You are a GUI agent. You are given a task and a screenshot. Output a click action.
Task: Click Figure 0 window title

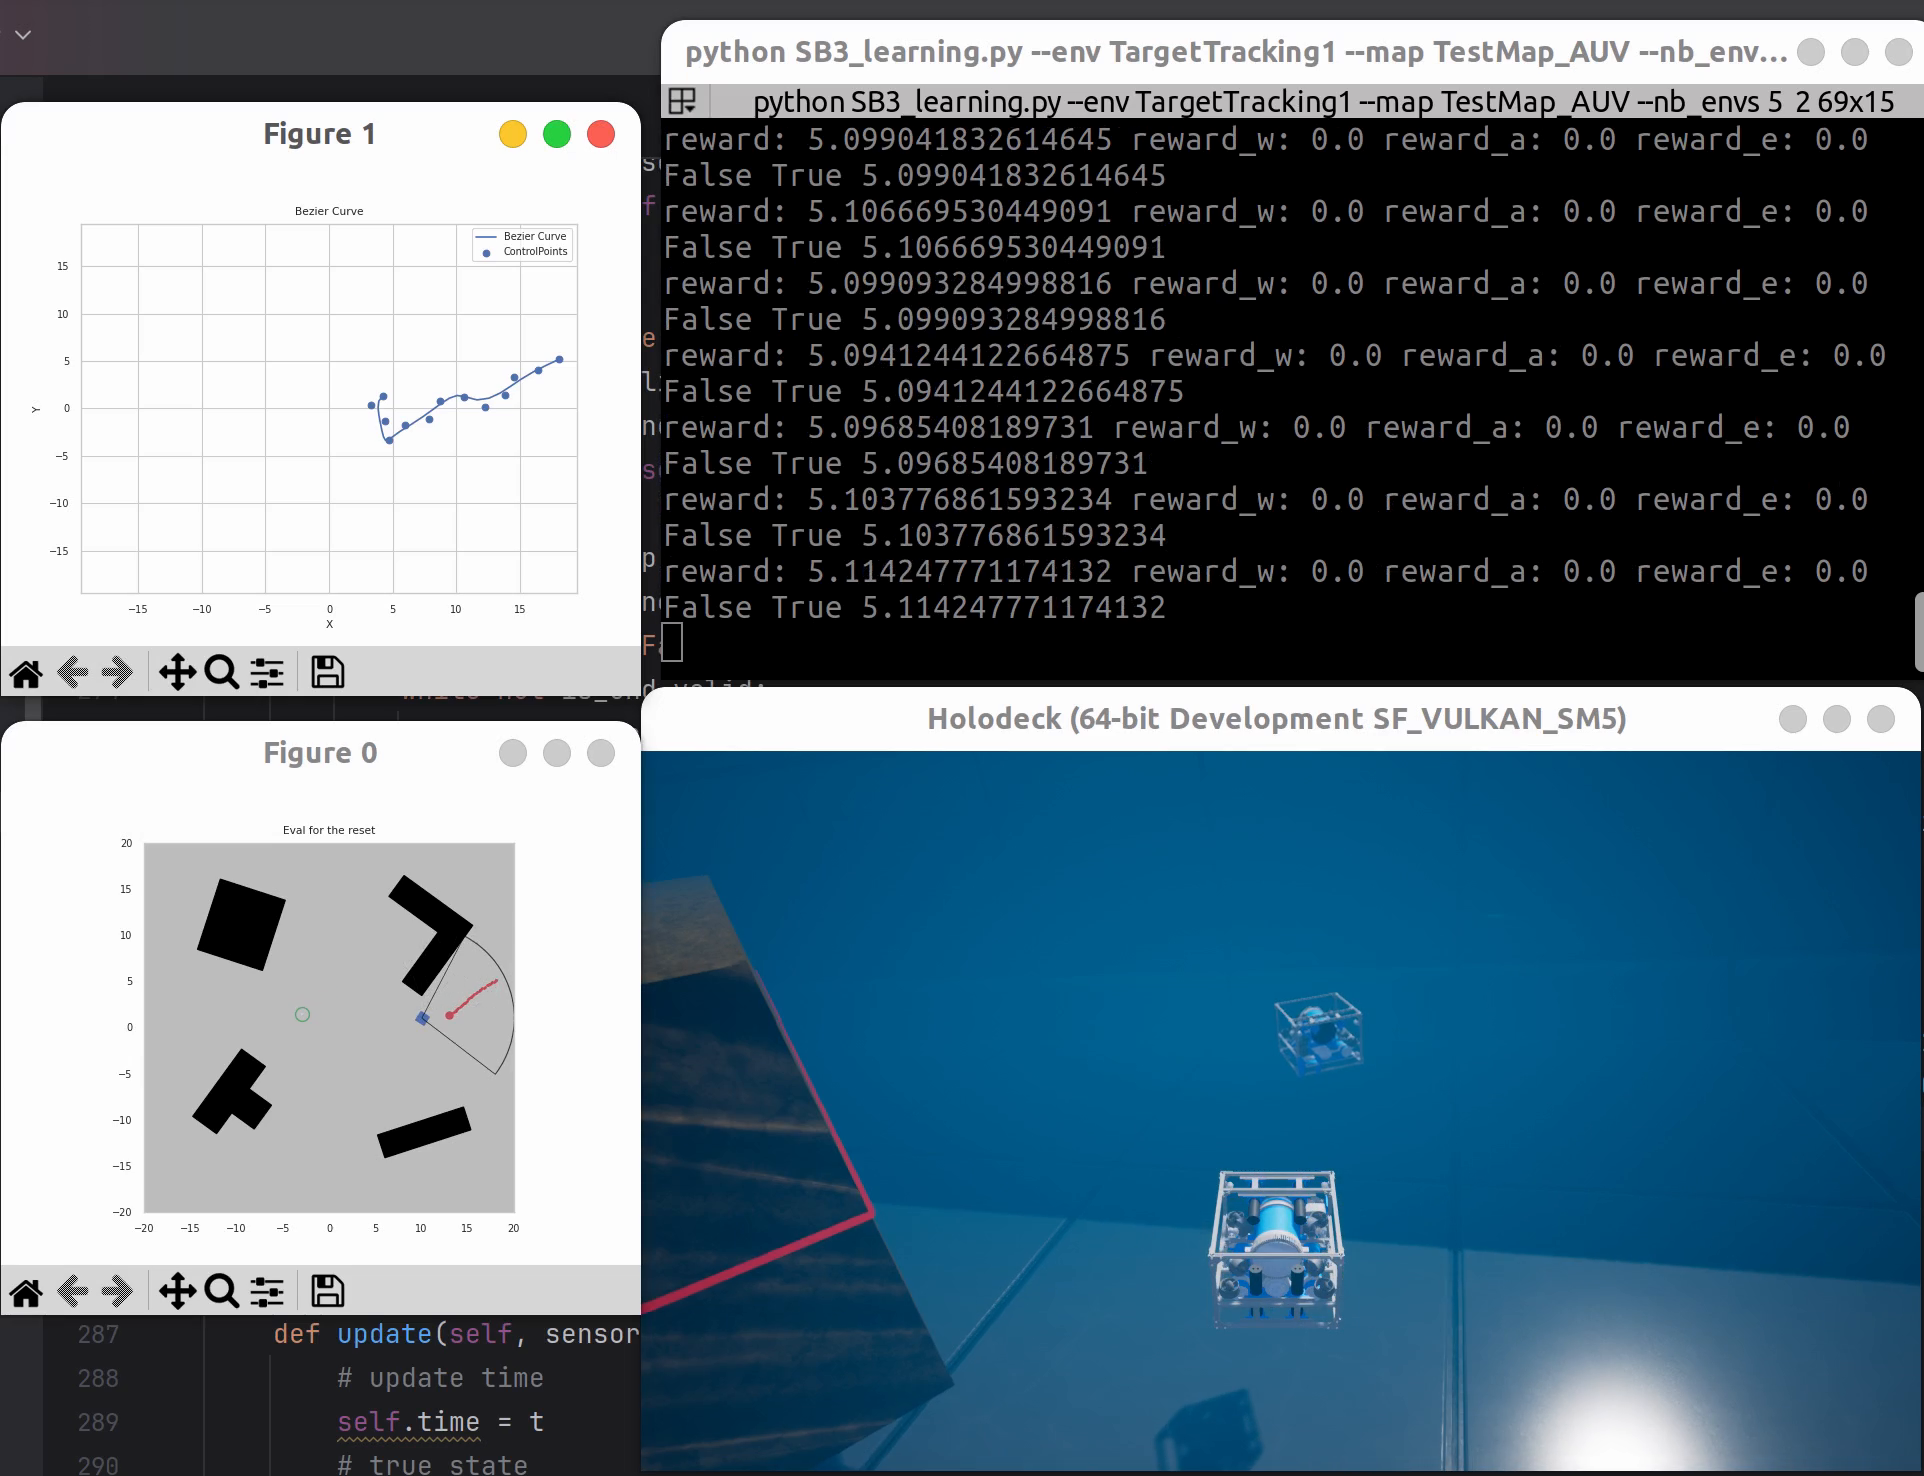click(320, 753)
